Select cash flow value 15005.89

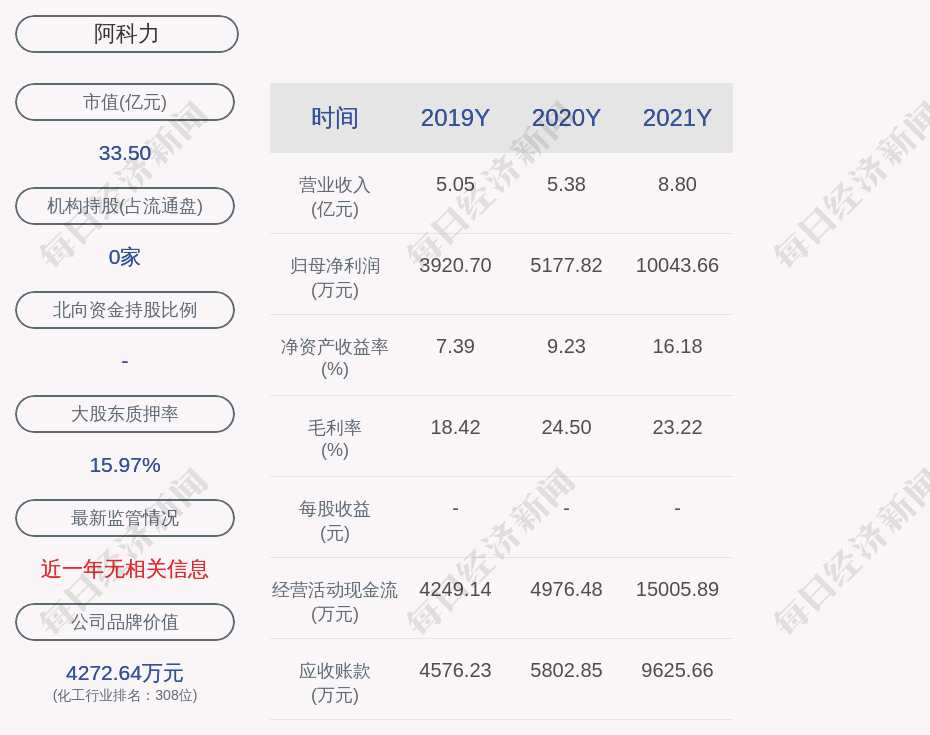[677, 589]
